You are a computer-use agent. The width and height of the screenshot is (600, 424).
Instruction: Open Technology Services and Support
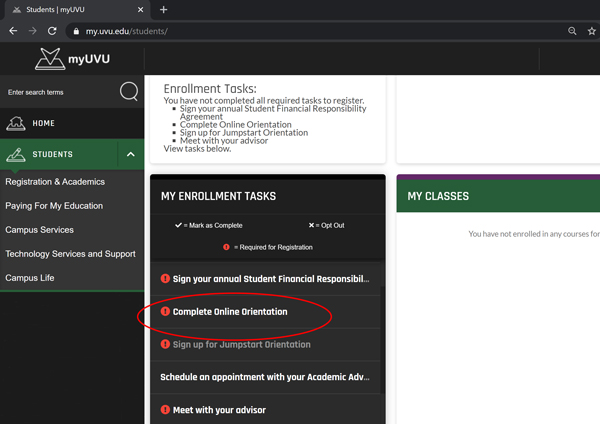pos(70,254)
